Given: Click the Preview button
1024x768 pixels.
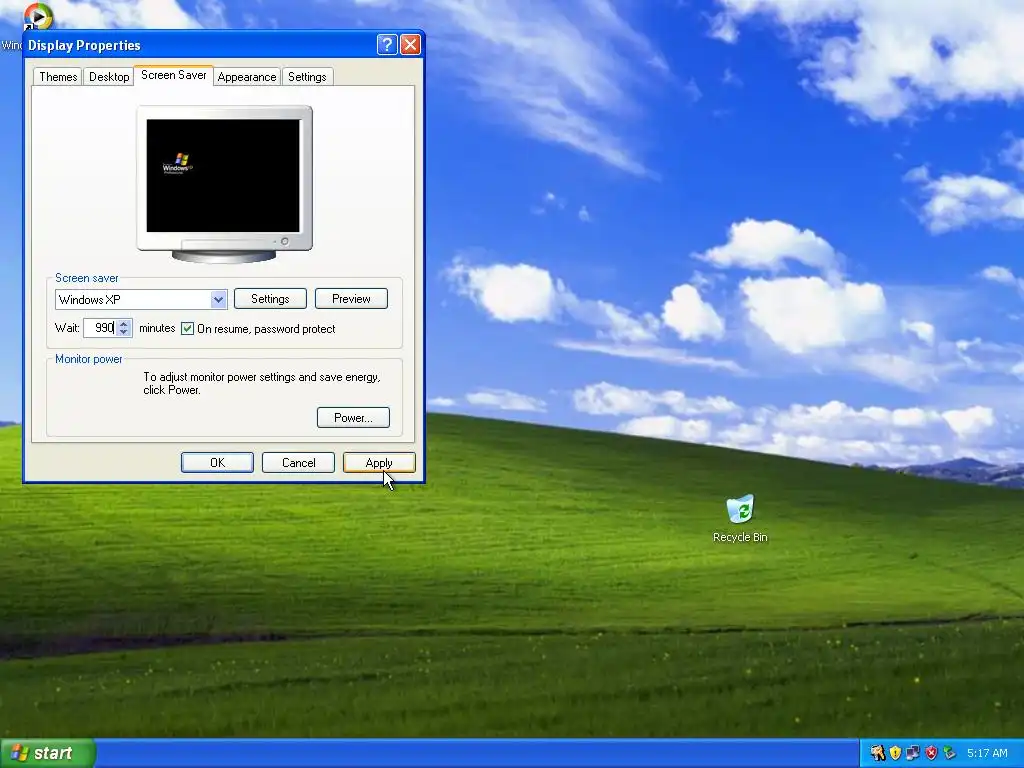Looking at the screenshot, I should 351,298.
